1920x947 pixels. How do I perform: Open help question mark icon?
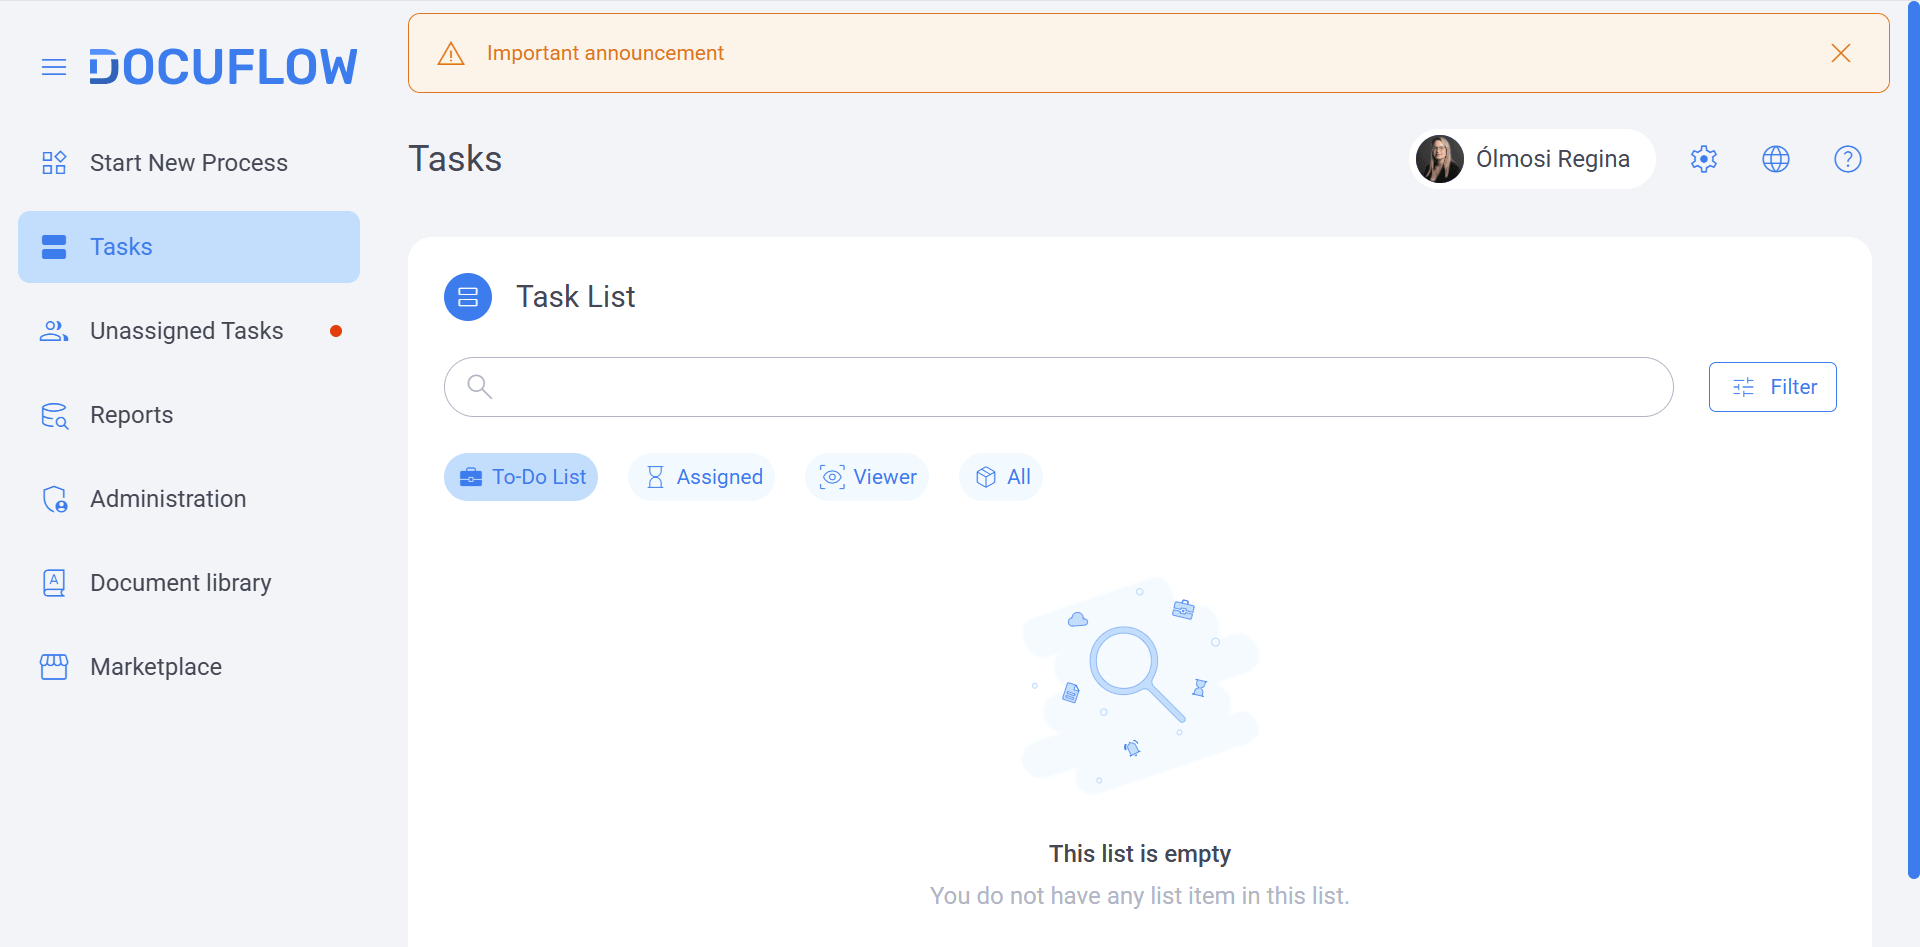pos(1848,159)
